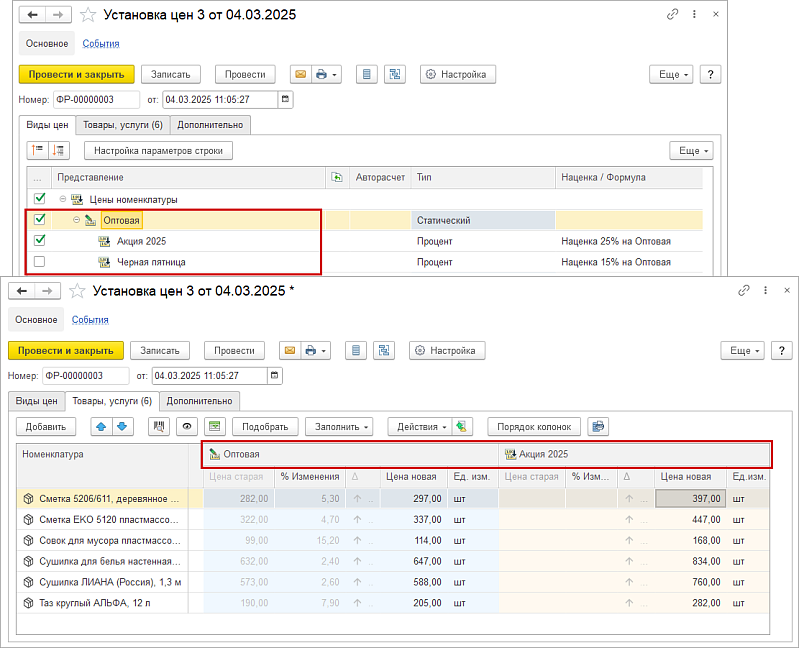Move row down icon in Виды цен tab
Screen dimensions: 799x648
[x=59, y=150]
